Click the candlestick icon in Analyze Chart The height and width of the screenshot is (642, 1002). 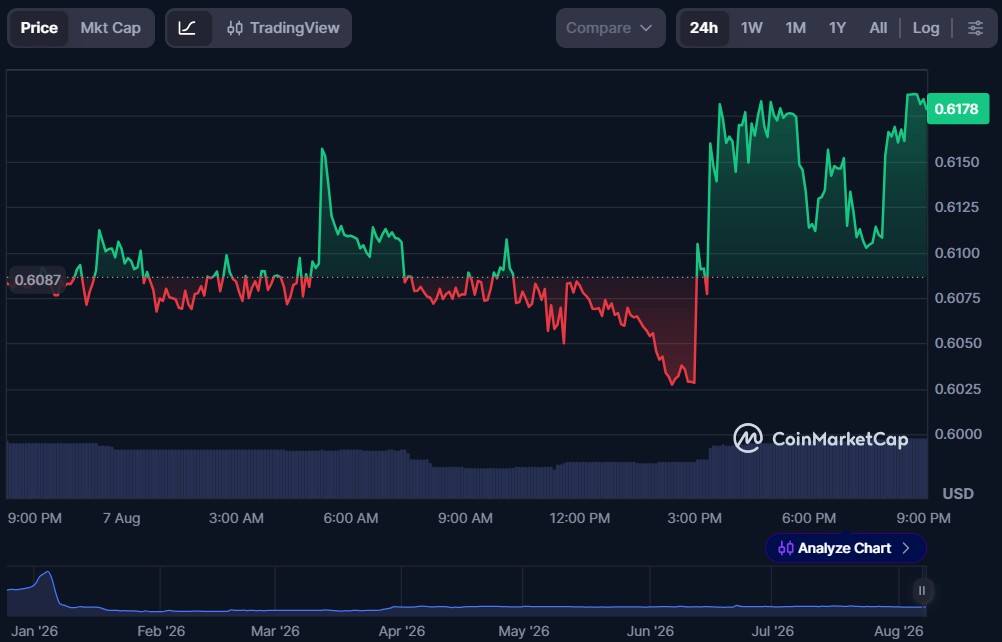coord(785,548)
